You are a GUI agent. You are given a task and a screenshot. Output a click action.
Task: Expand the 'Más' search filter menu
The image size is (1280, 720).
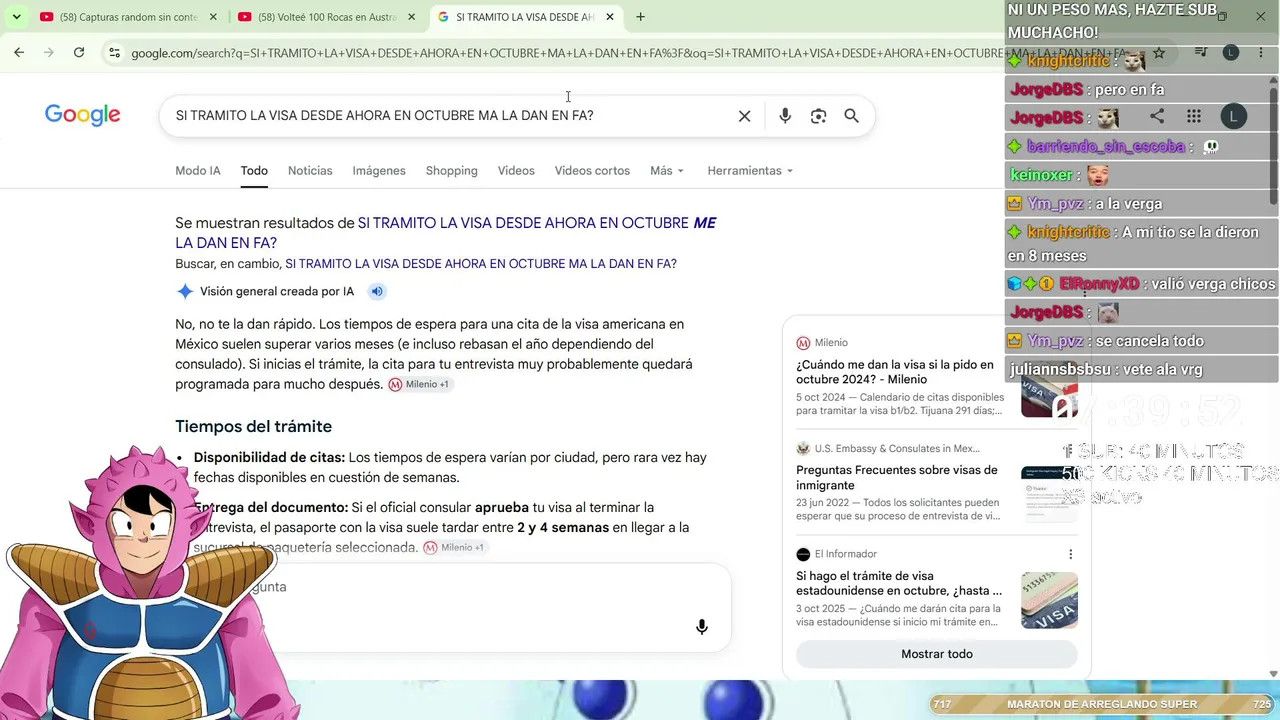point(667,171)
